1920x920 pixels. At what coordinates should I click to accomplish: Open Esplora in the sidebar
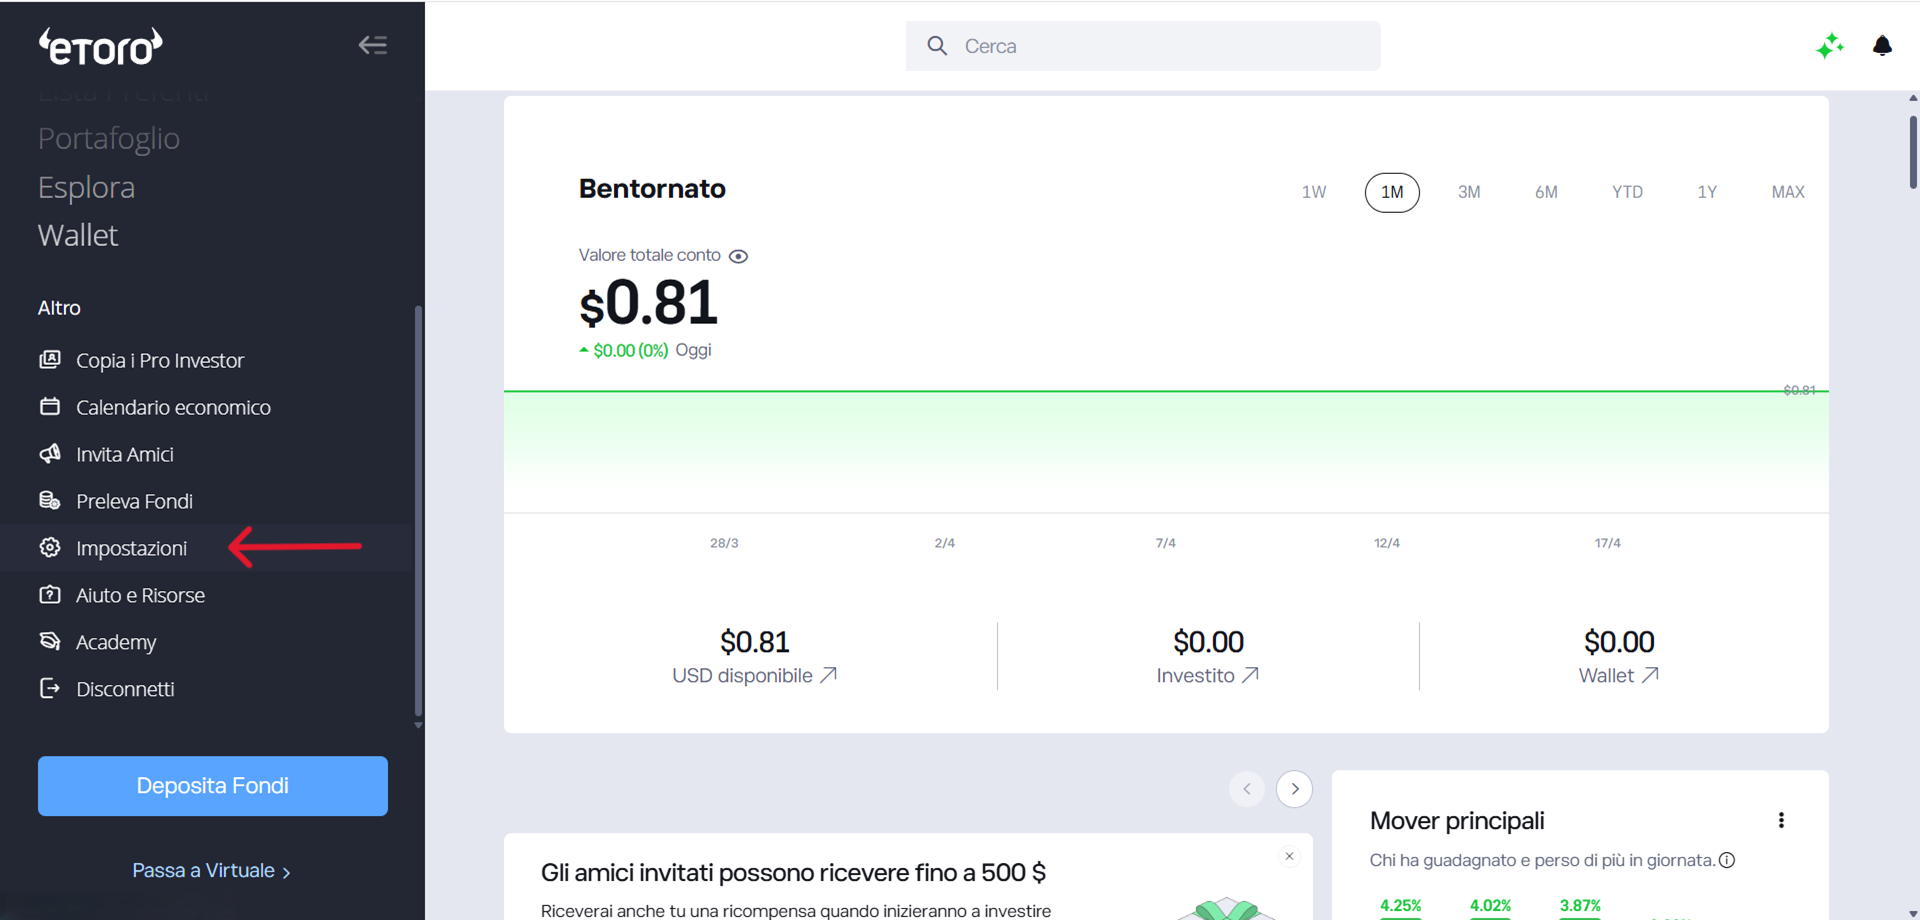click(x=86, y=187)
